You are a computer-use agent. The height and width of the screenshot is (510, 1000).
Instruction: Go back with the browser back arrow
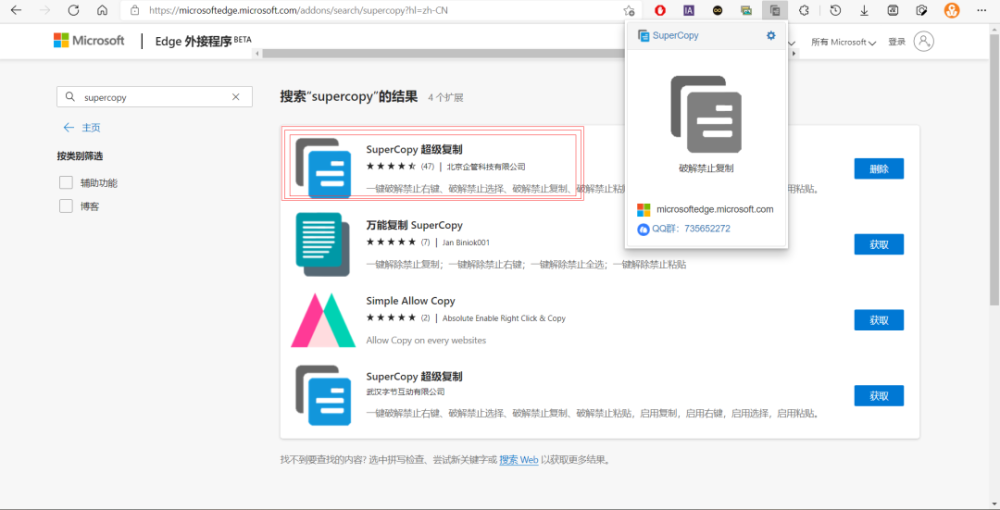(16, 10)
